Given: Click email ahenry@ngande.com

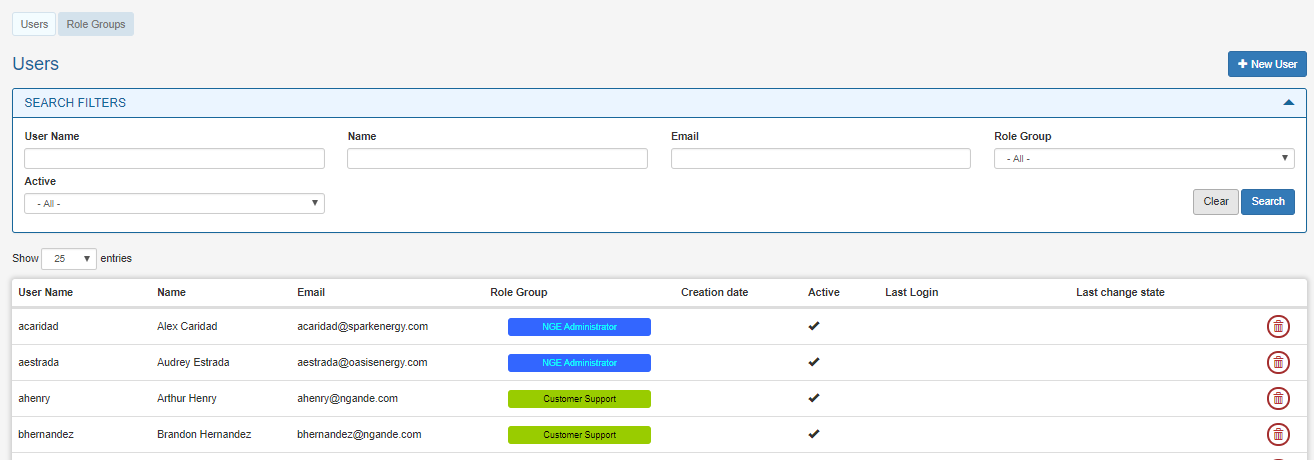Looking at the screenshot, I should (x=347, y=398).
